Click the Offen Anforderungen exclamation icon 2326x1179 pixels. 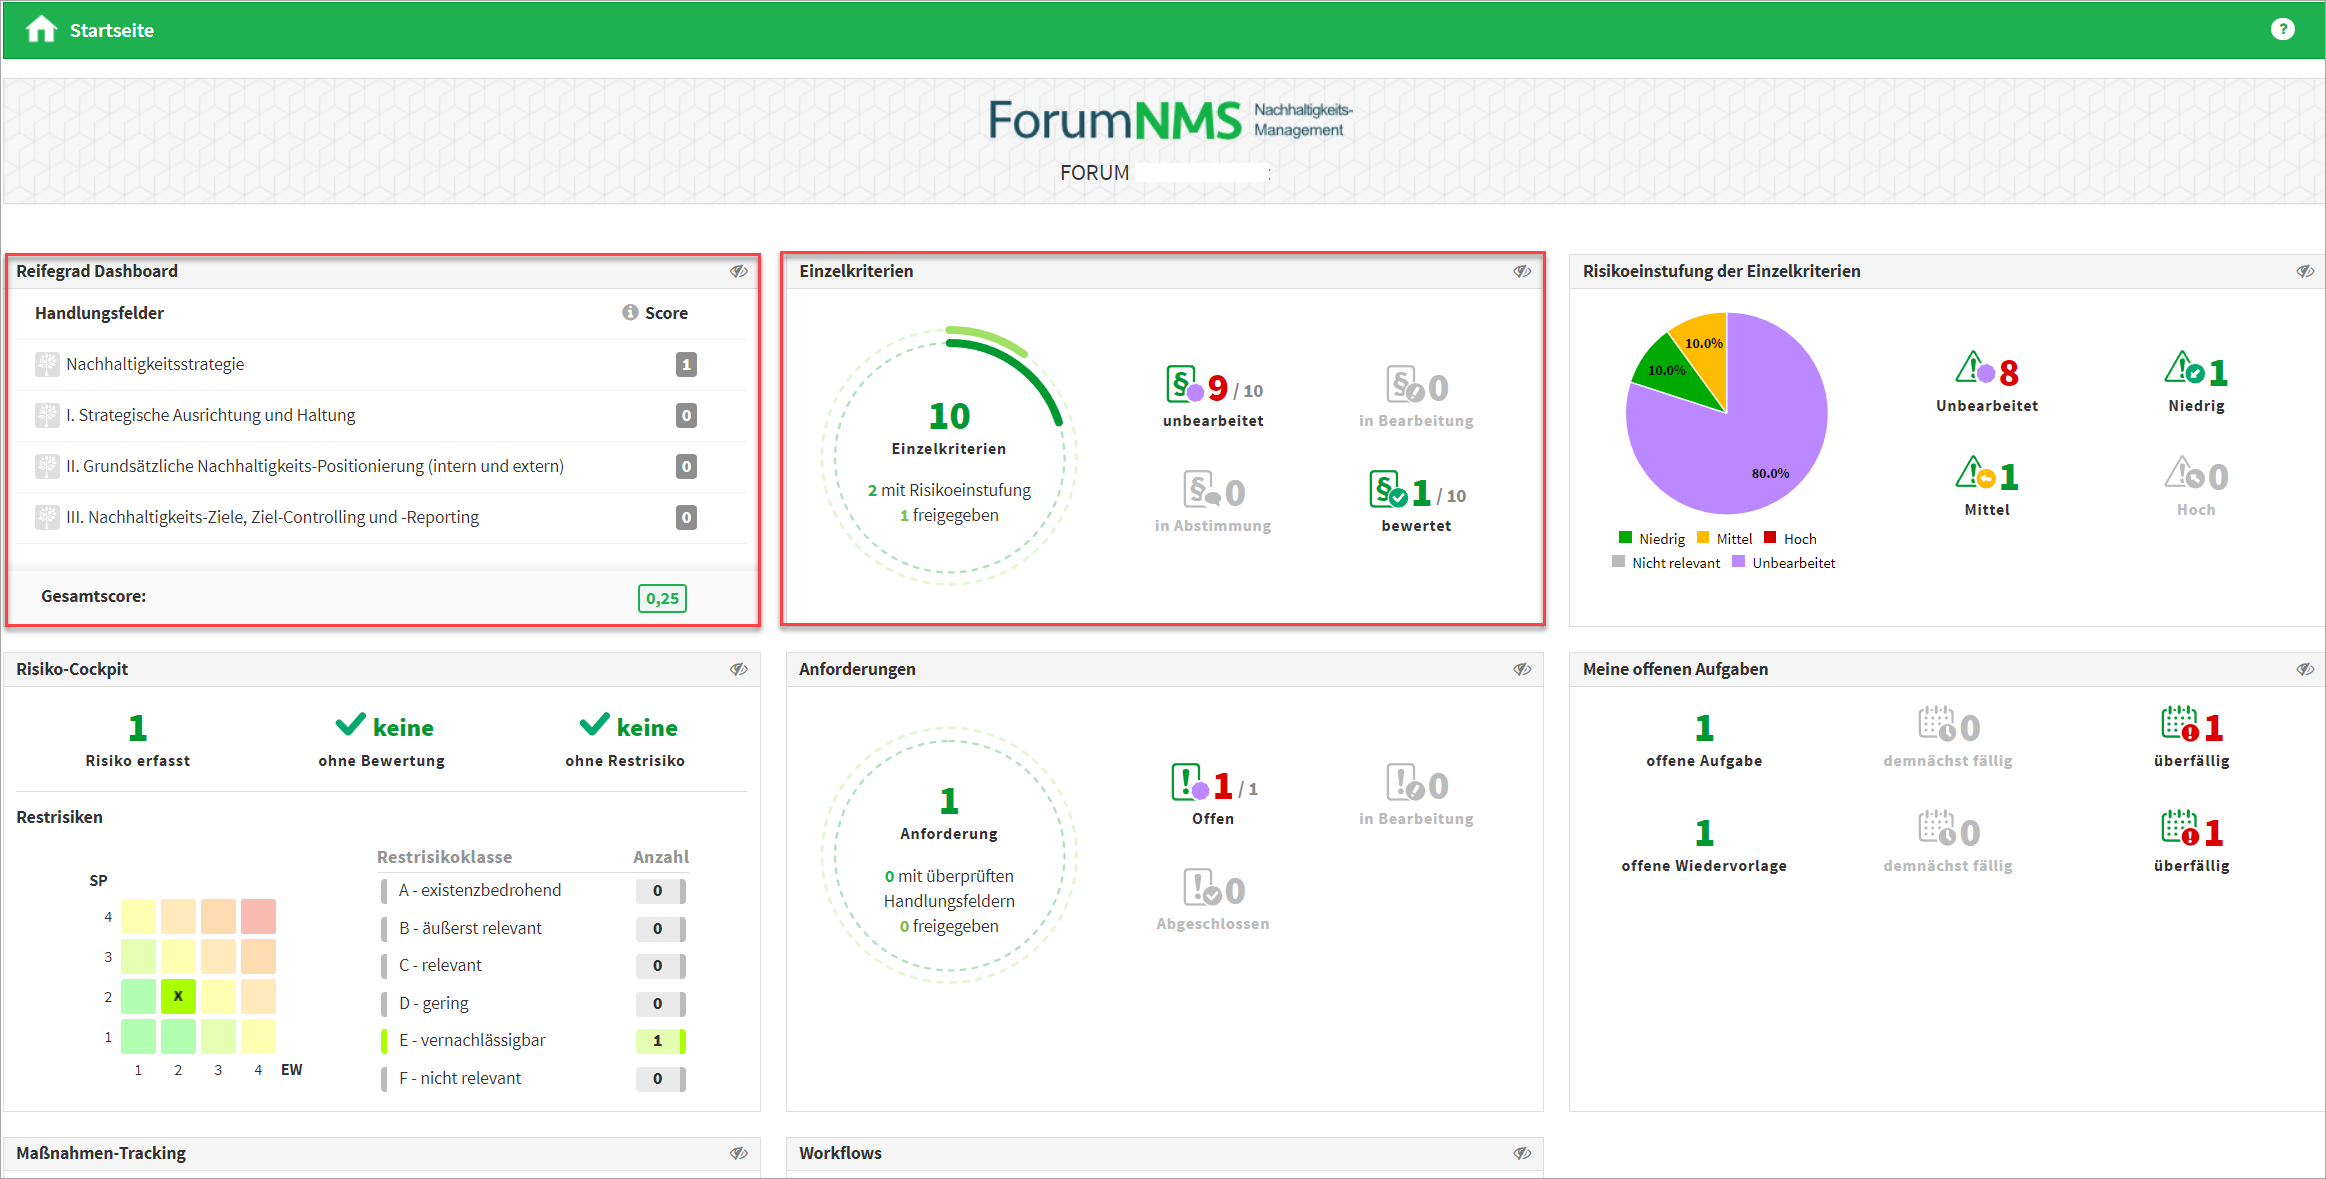[x=1188, y=783]
